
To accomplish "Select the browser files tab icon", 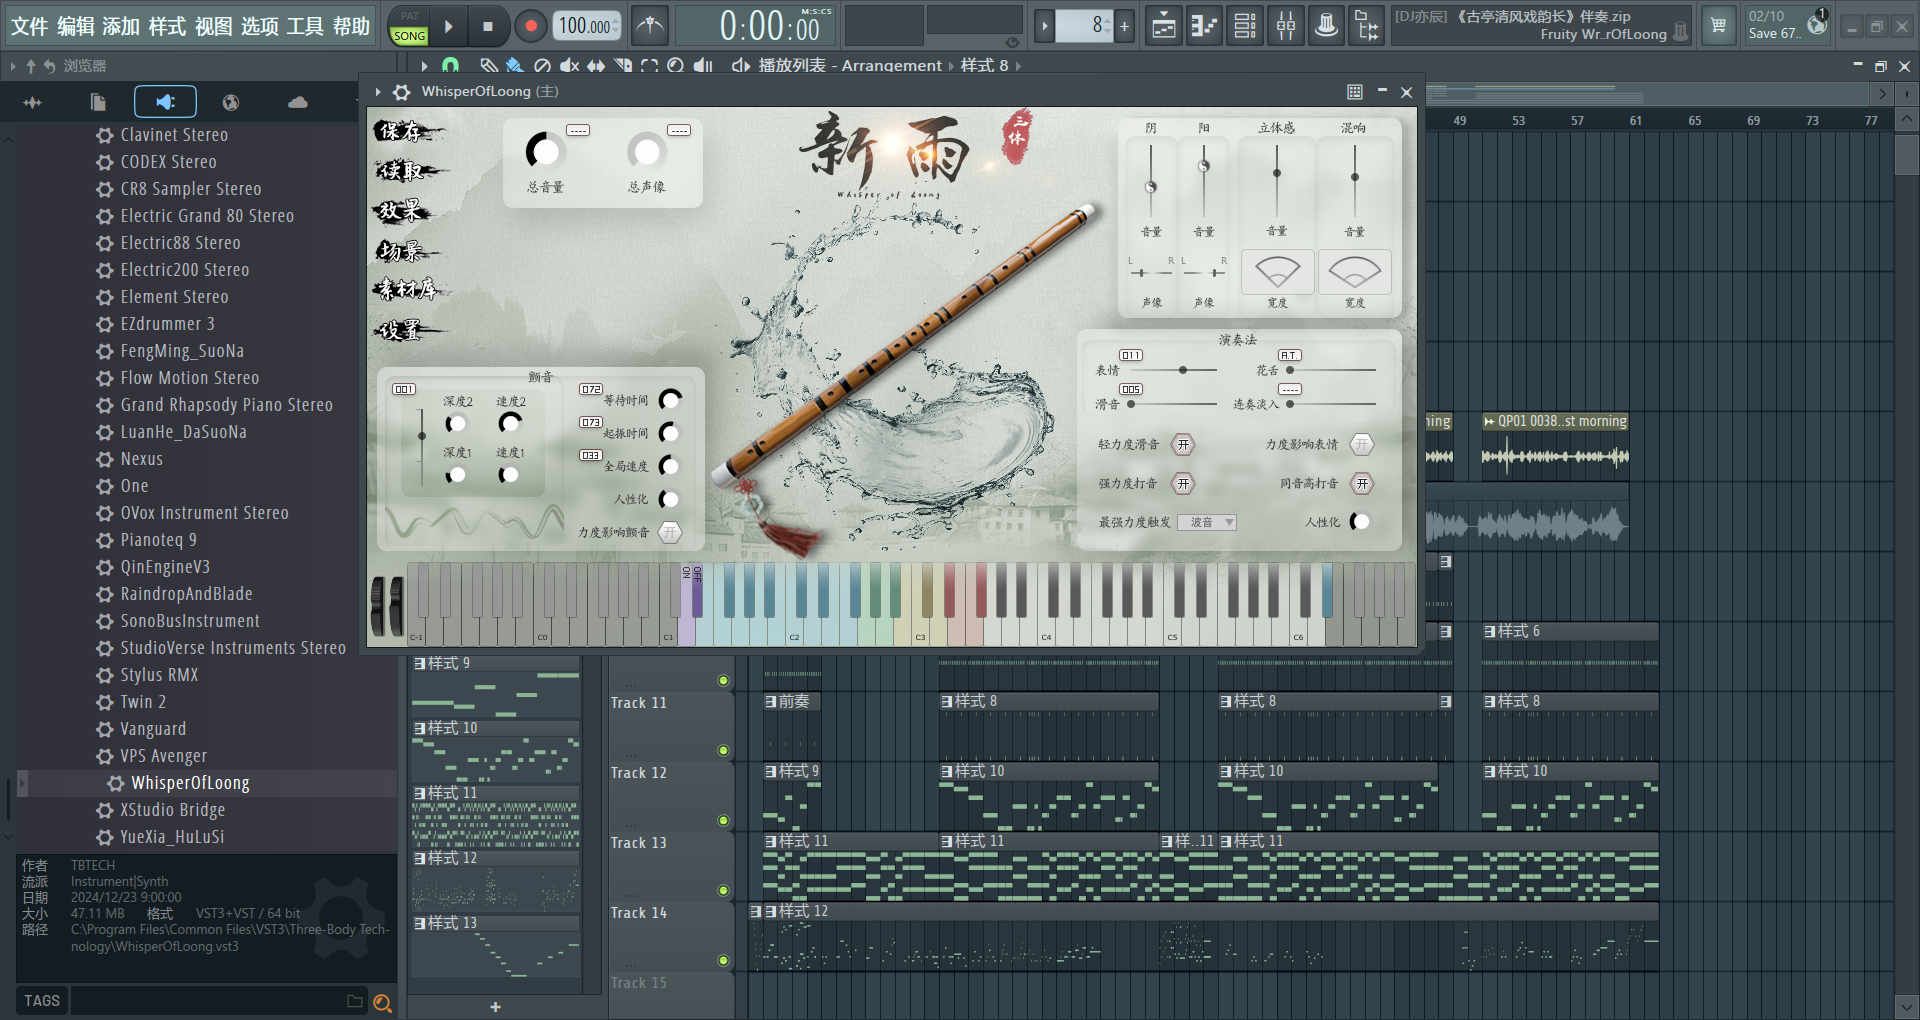I will (98, 102).
